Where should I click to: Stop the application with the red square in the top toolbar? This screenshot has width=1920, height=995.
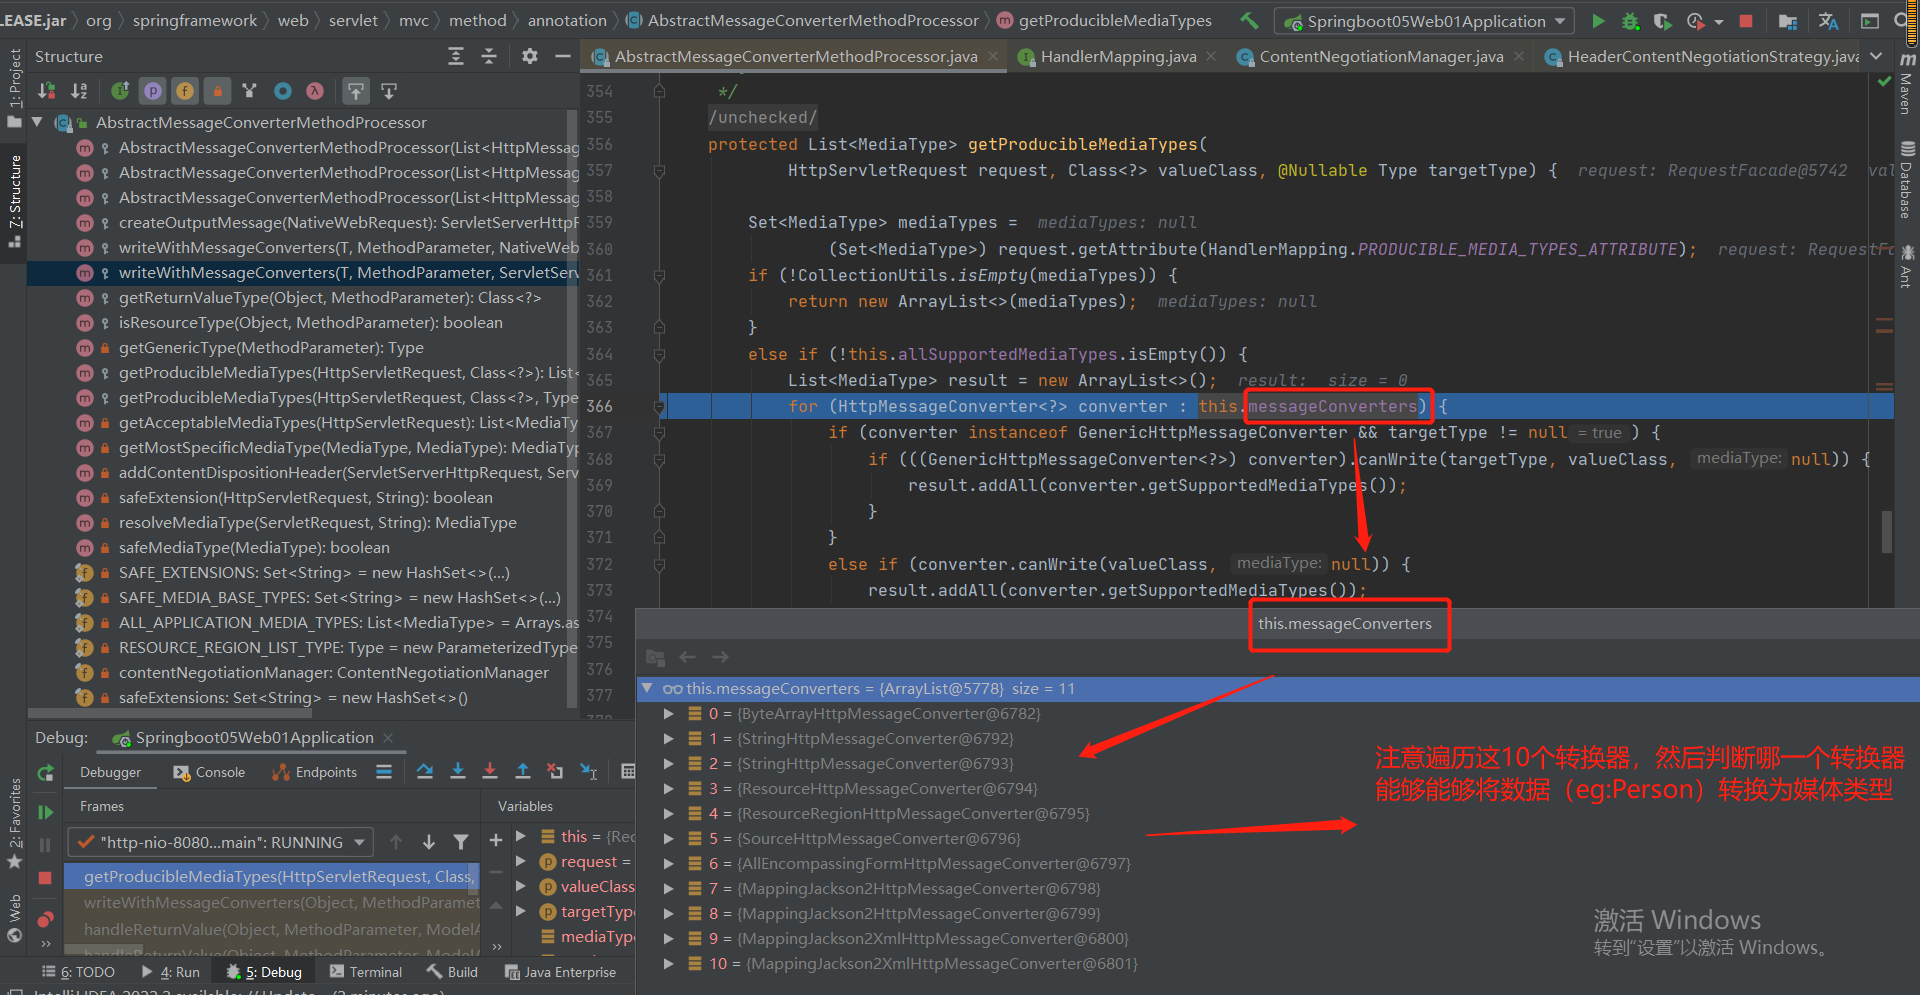click(1746, 20)
